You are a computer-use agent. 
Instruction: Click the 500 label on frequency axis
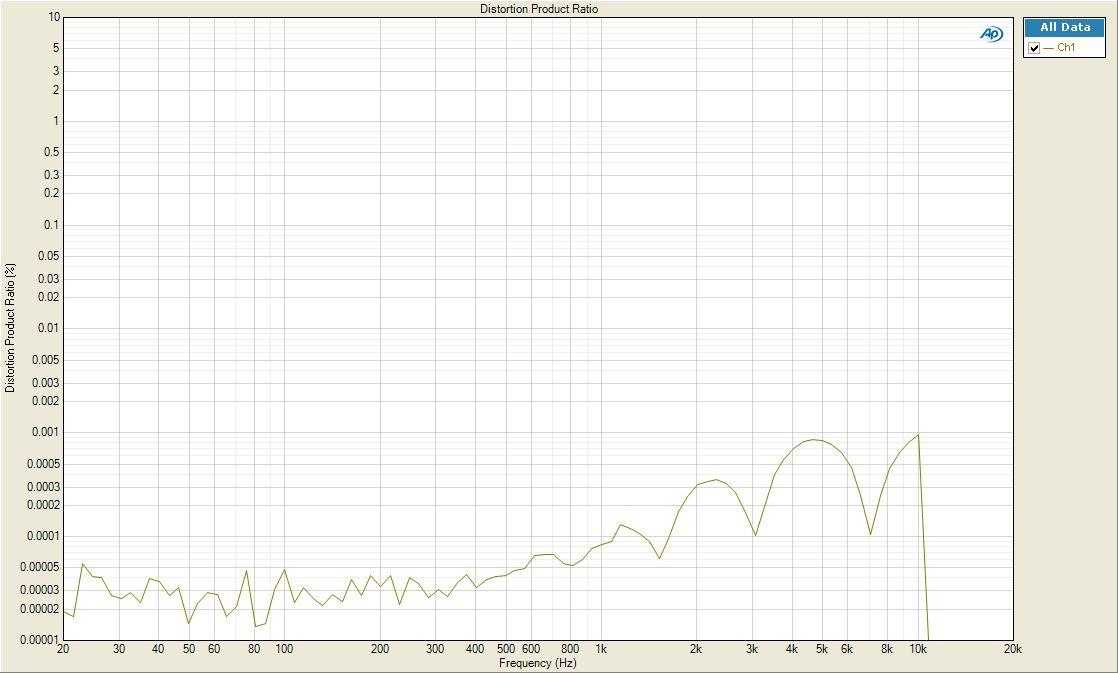pyautogui.click(x=506, y=649)
